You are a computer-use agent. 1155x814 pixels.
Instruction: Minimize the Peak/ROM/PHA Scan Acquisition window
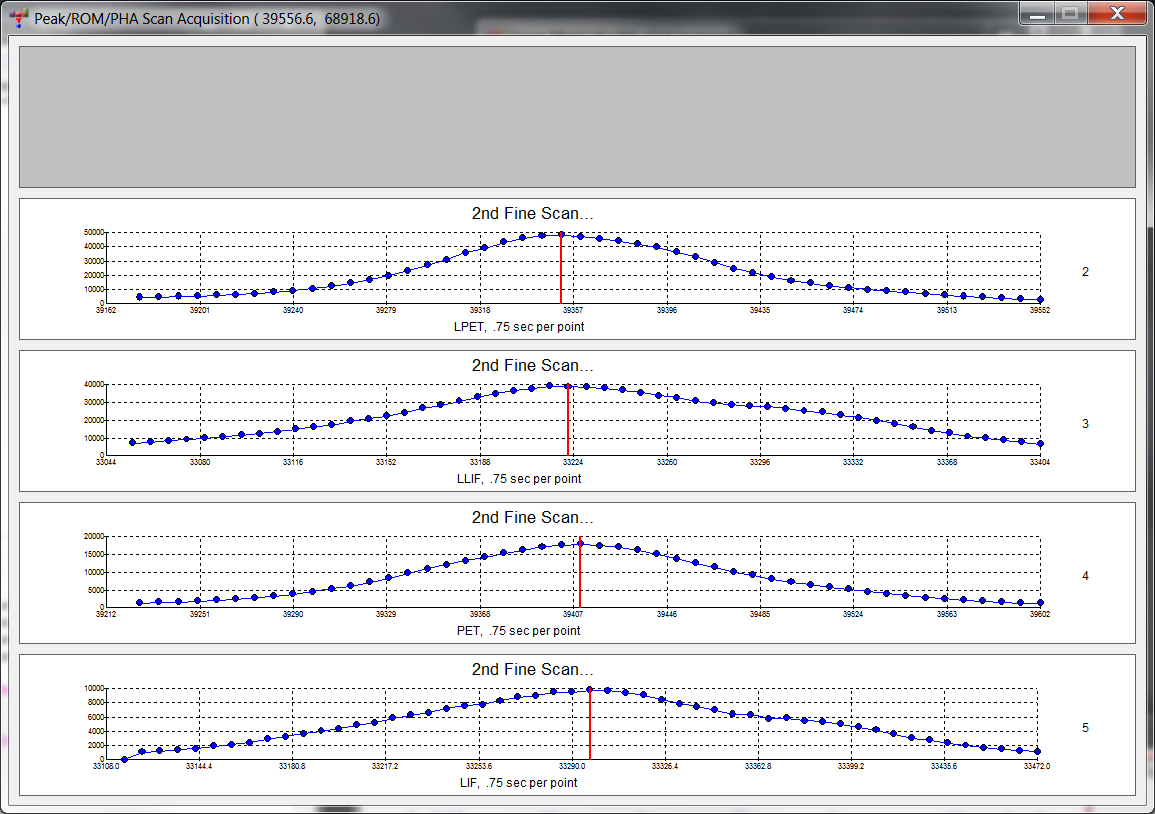tap(1039, 14)
